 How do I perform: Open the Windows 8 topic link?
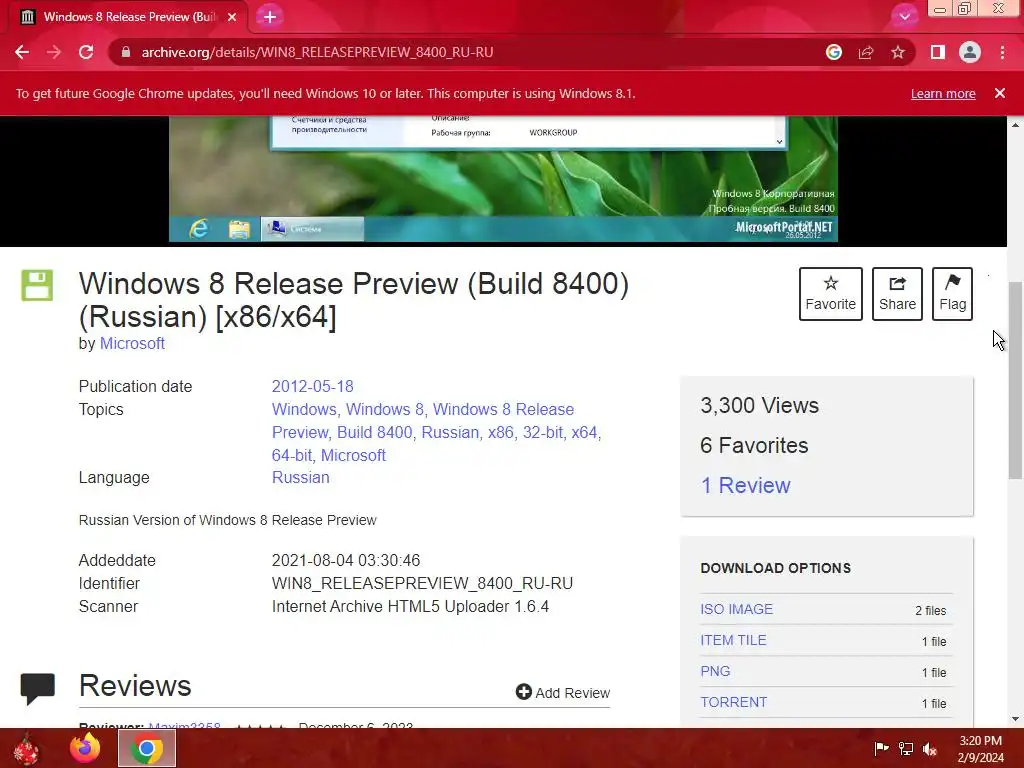[385, 409]
